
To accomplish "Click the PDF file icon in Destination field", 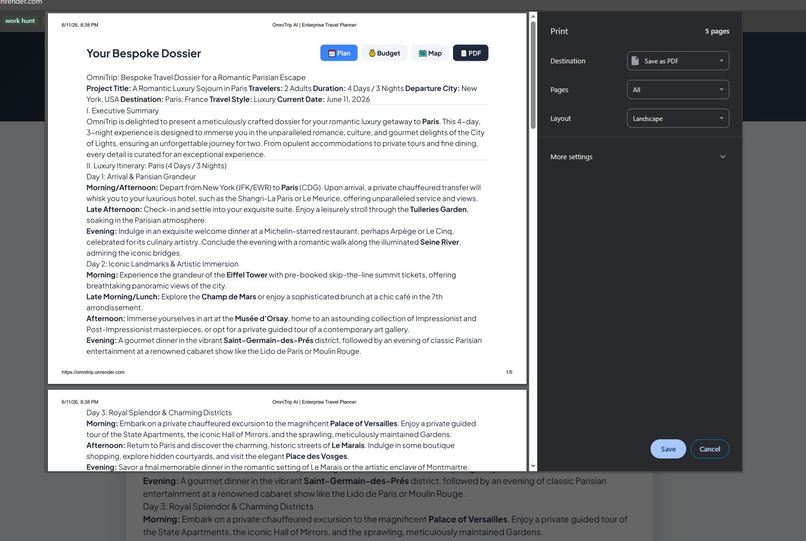I will click(x=635, y=61).
